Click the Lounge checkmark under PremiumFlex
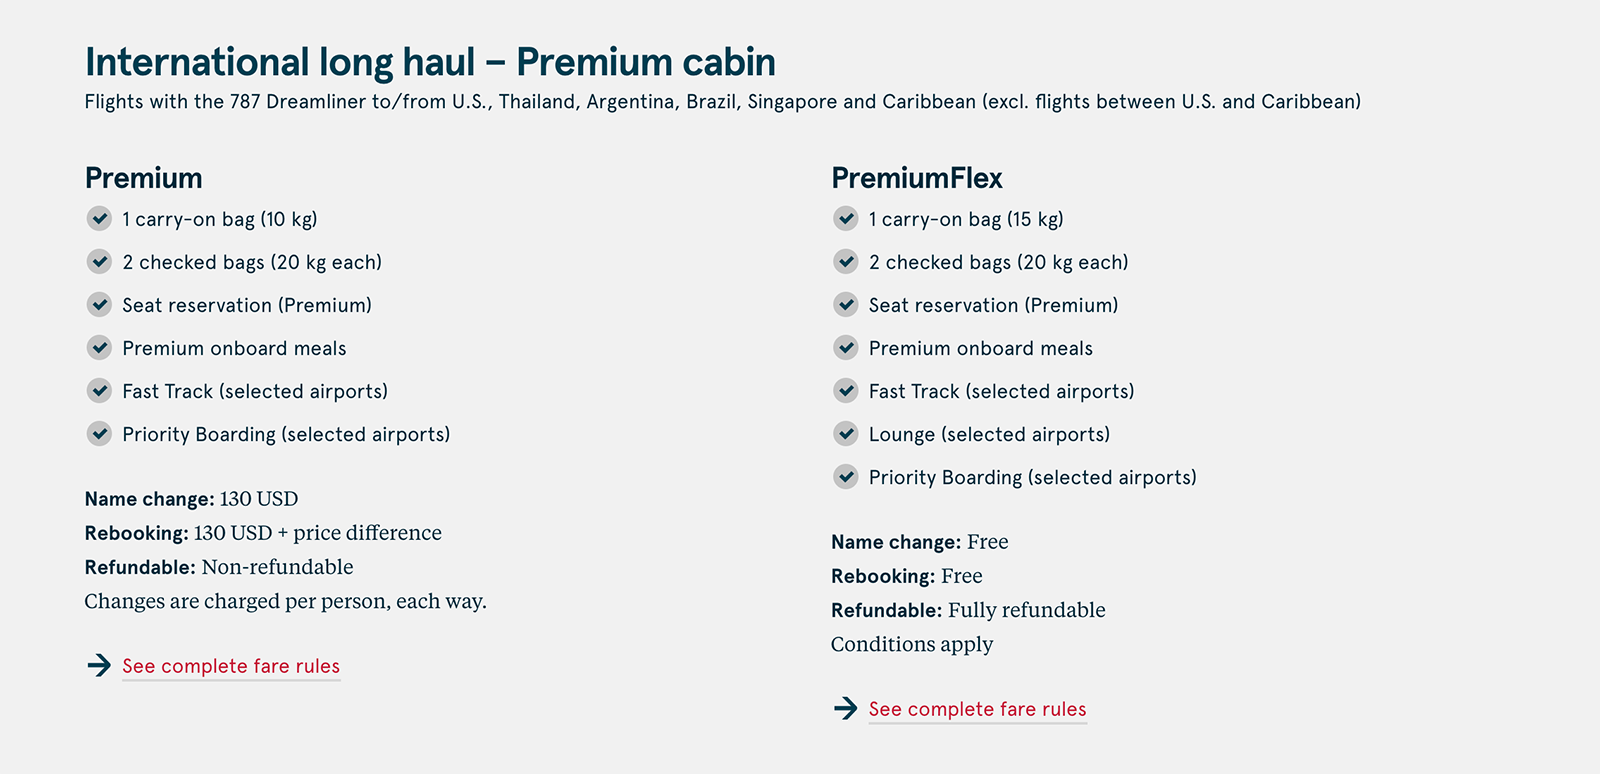The image size is (1600, 774). [845, 433]
